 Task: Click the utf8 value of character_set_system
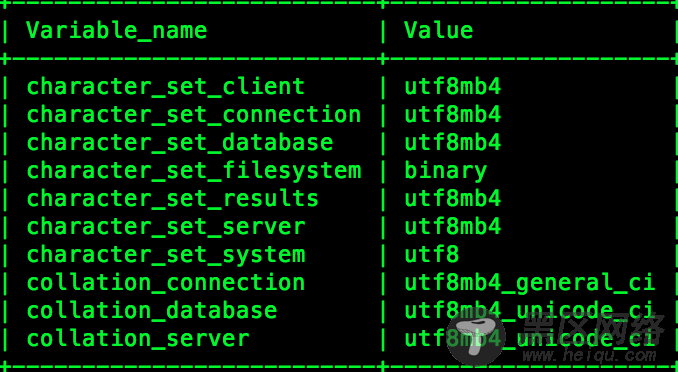pyautogui.click(x=432, y=255)
